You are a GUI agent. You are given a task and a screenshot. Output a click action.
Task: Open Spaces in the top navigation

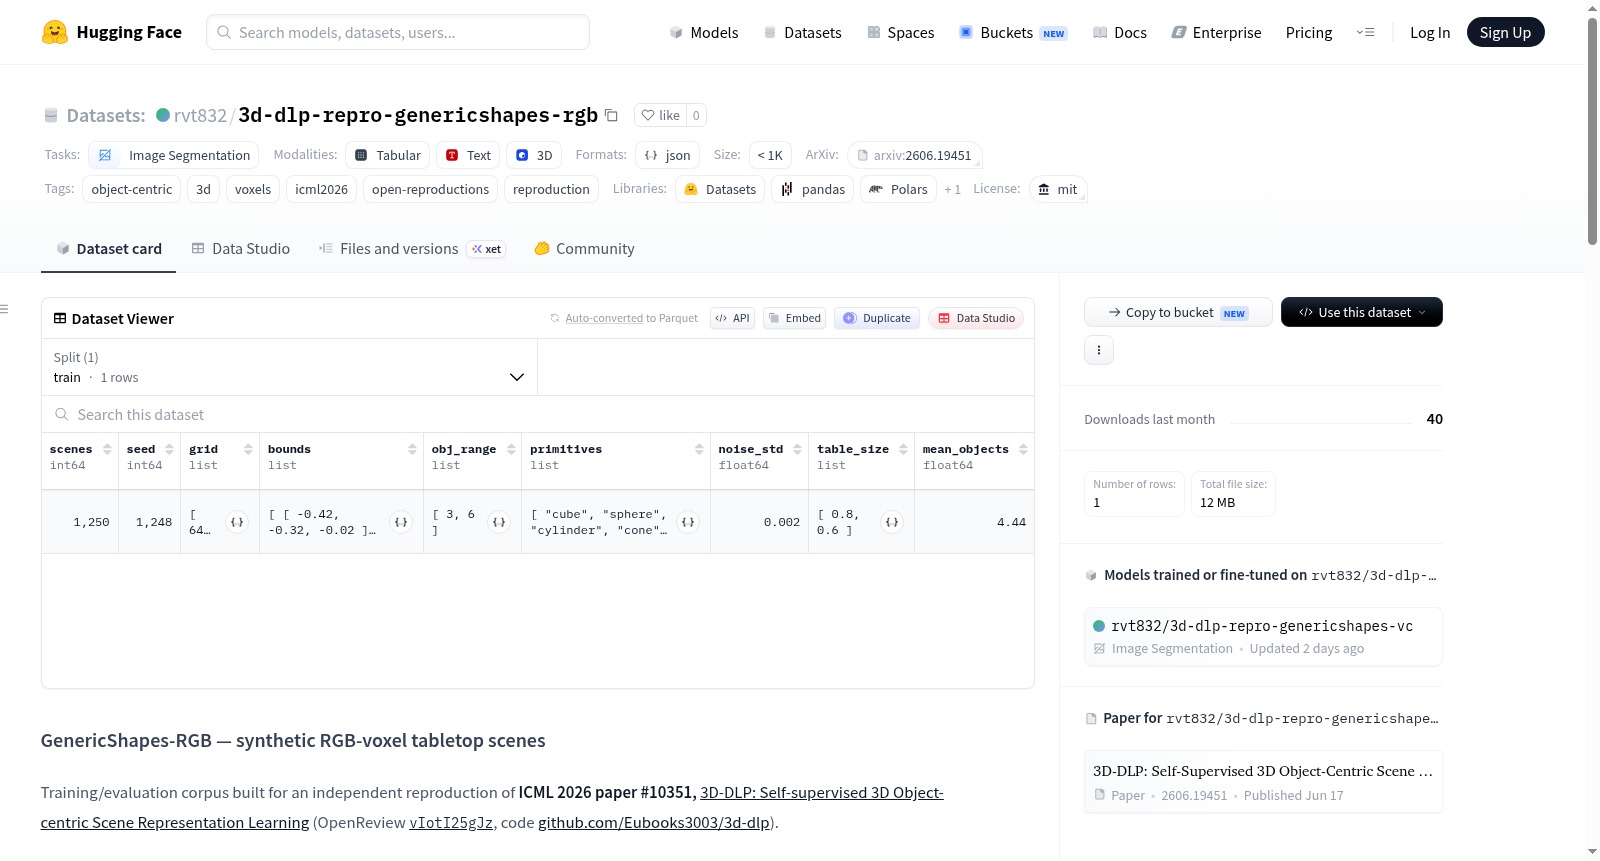click(901, 32)
